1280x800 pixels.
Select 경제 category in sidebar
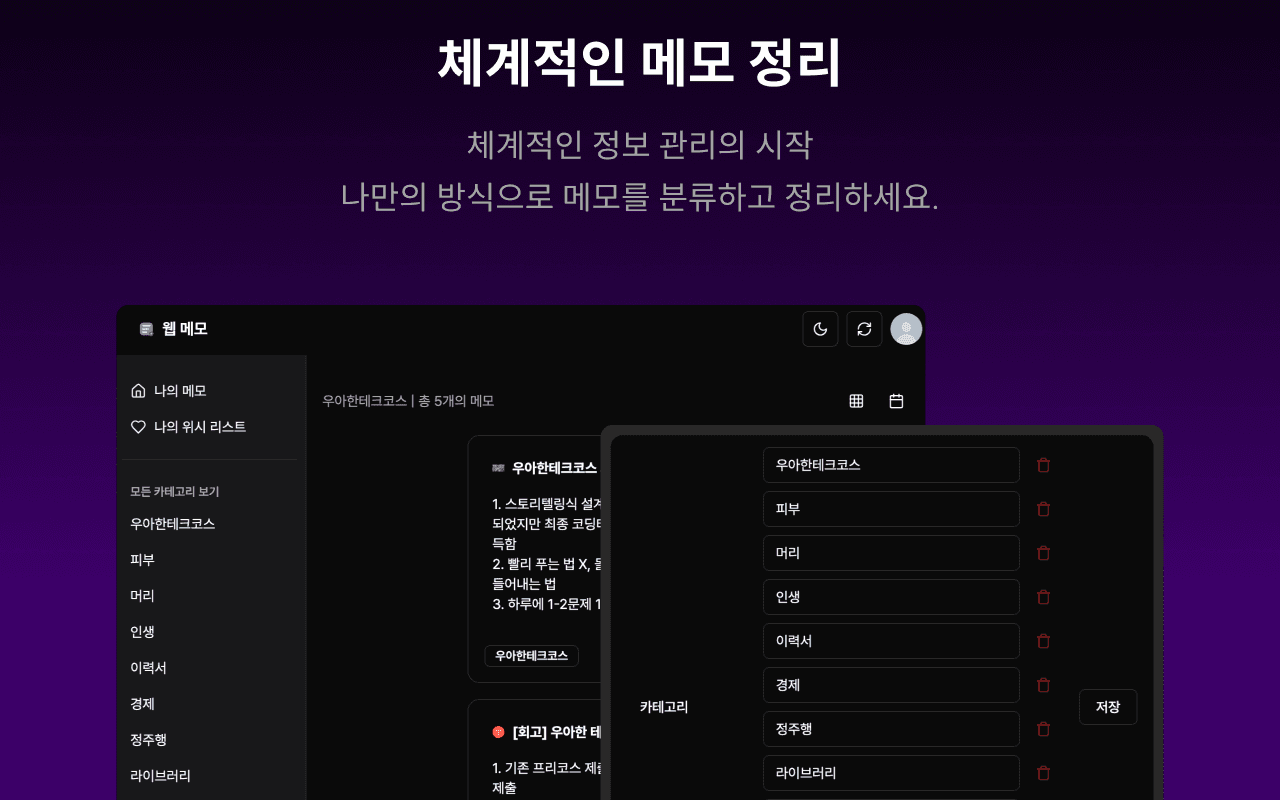tap(142, 704)
